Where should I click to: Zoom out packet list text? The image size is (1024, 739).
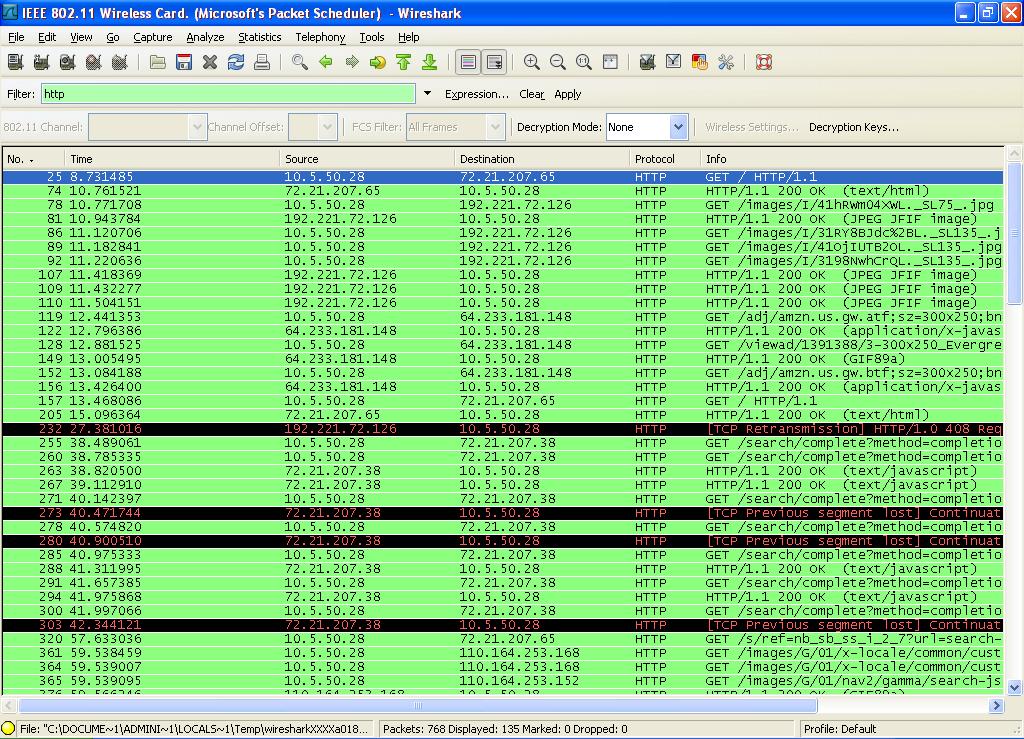pos(558,62)
